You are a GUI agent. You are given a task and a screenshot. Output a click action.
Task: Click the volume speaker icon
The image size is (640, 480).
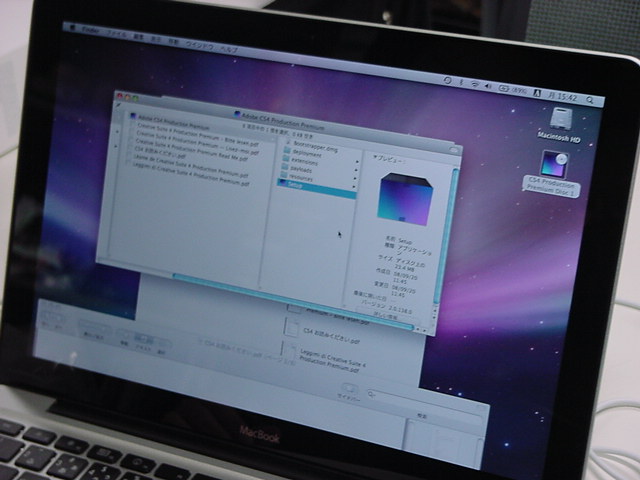pyautogui.click(x=488, y=86)
